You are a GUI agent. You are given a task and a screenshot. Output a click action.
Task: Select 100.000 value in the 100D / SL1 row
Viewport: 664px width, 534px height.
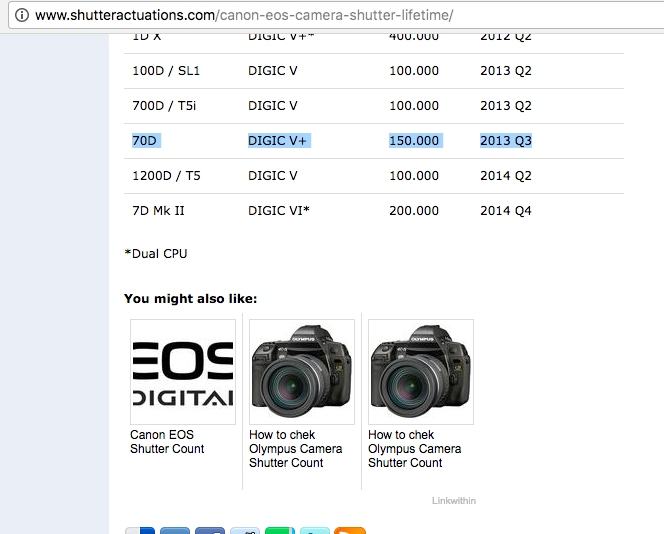pyautogui.click(x=414, y=71)
